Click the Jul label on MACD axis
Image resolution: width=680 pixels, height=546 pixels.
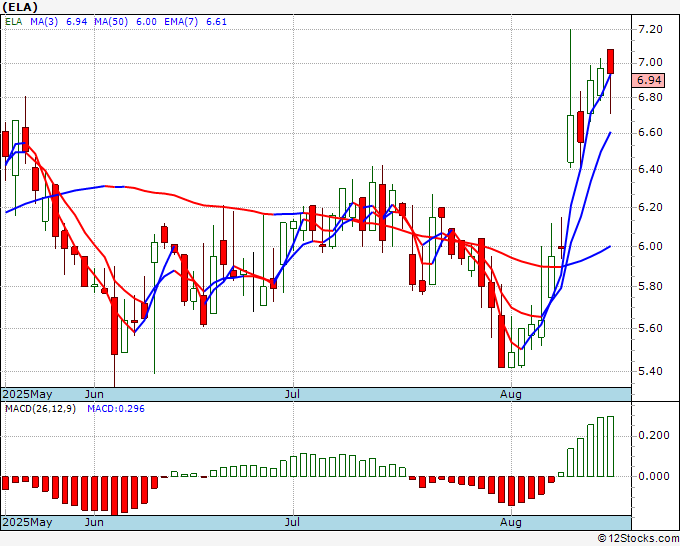click(292, 522)
